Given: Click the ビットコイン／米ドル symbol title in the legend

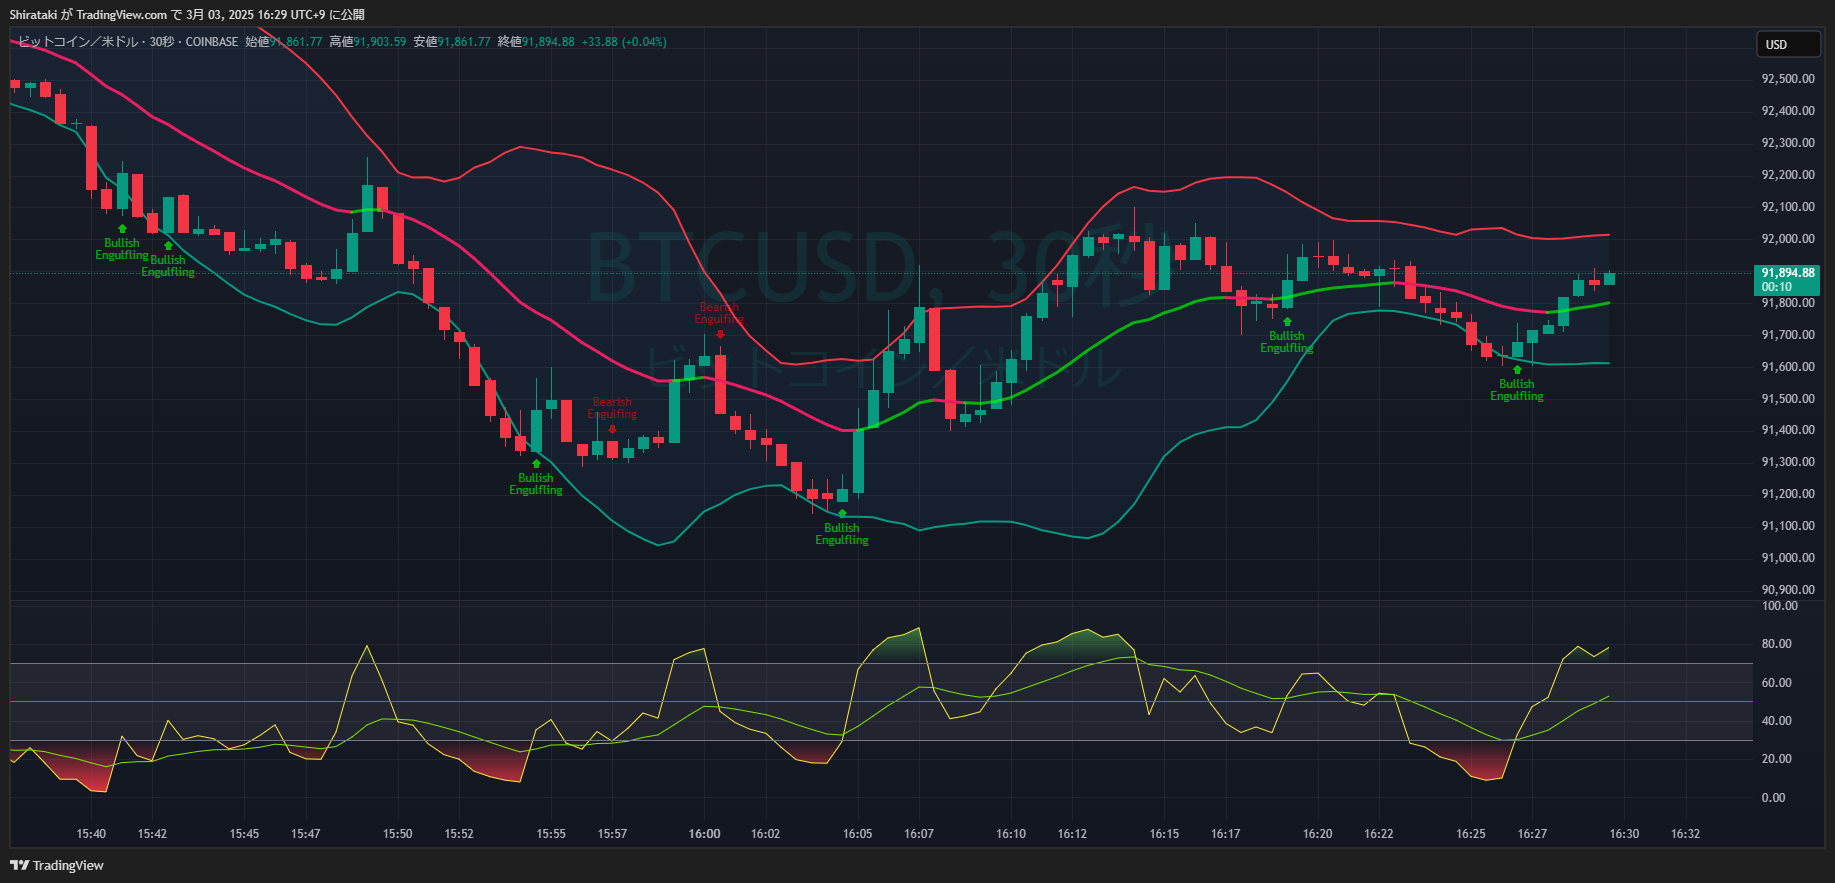Looking at the screenshot, I should pos(78,42).
